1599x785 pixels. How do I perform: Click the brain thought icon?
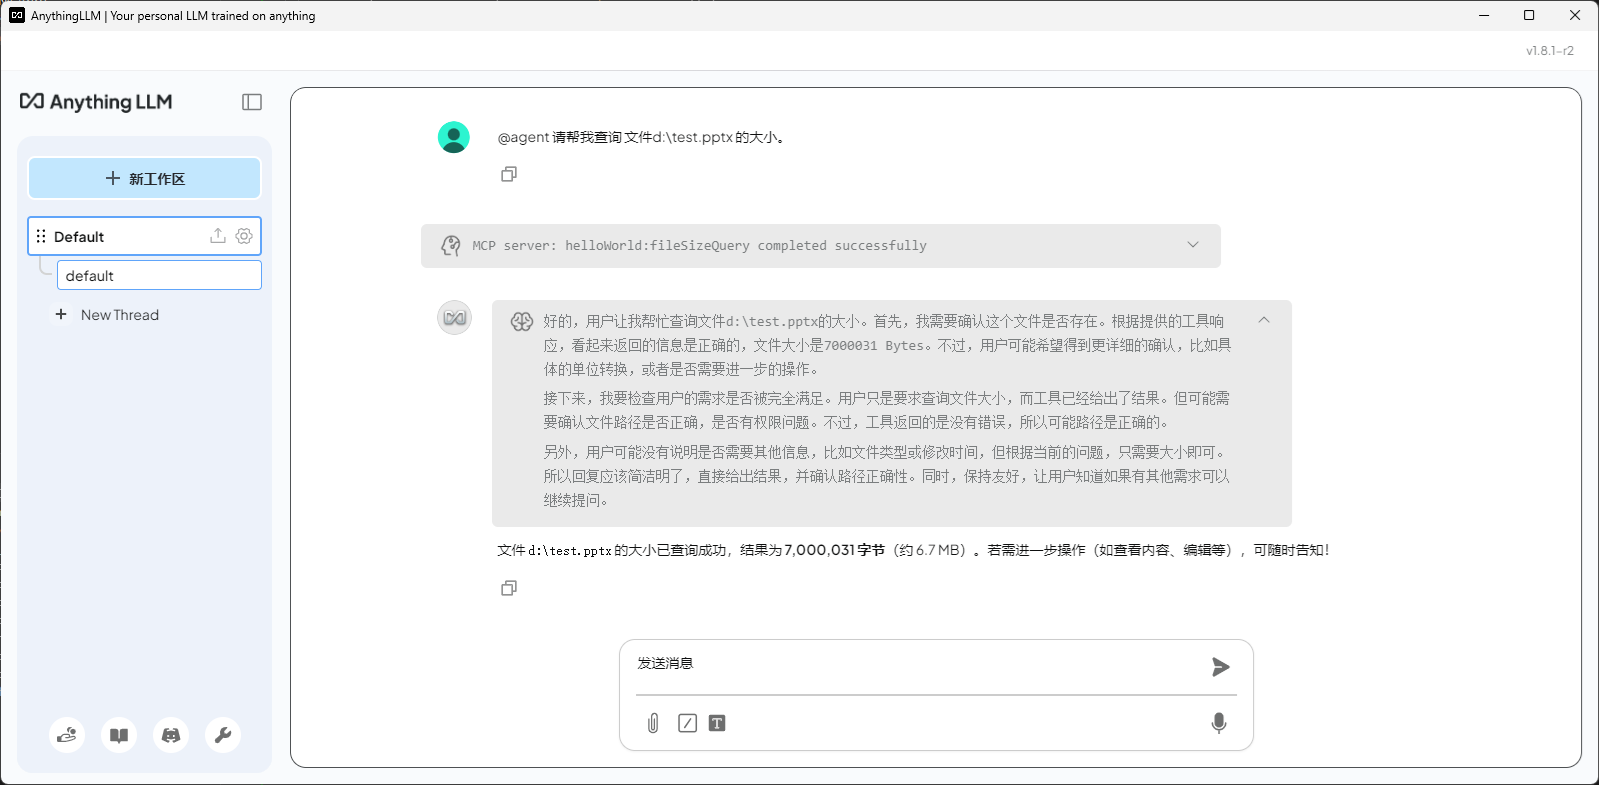[521, 321]
